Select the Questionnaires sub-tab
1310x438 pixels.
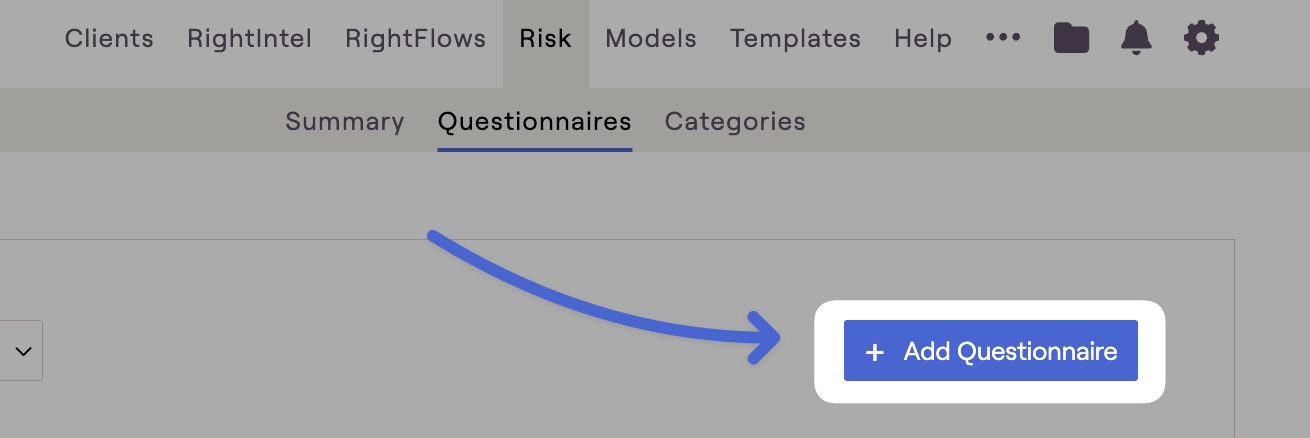(535, 122)
